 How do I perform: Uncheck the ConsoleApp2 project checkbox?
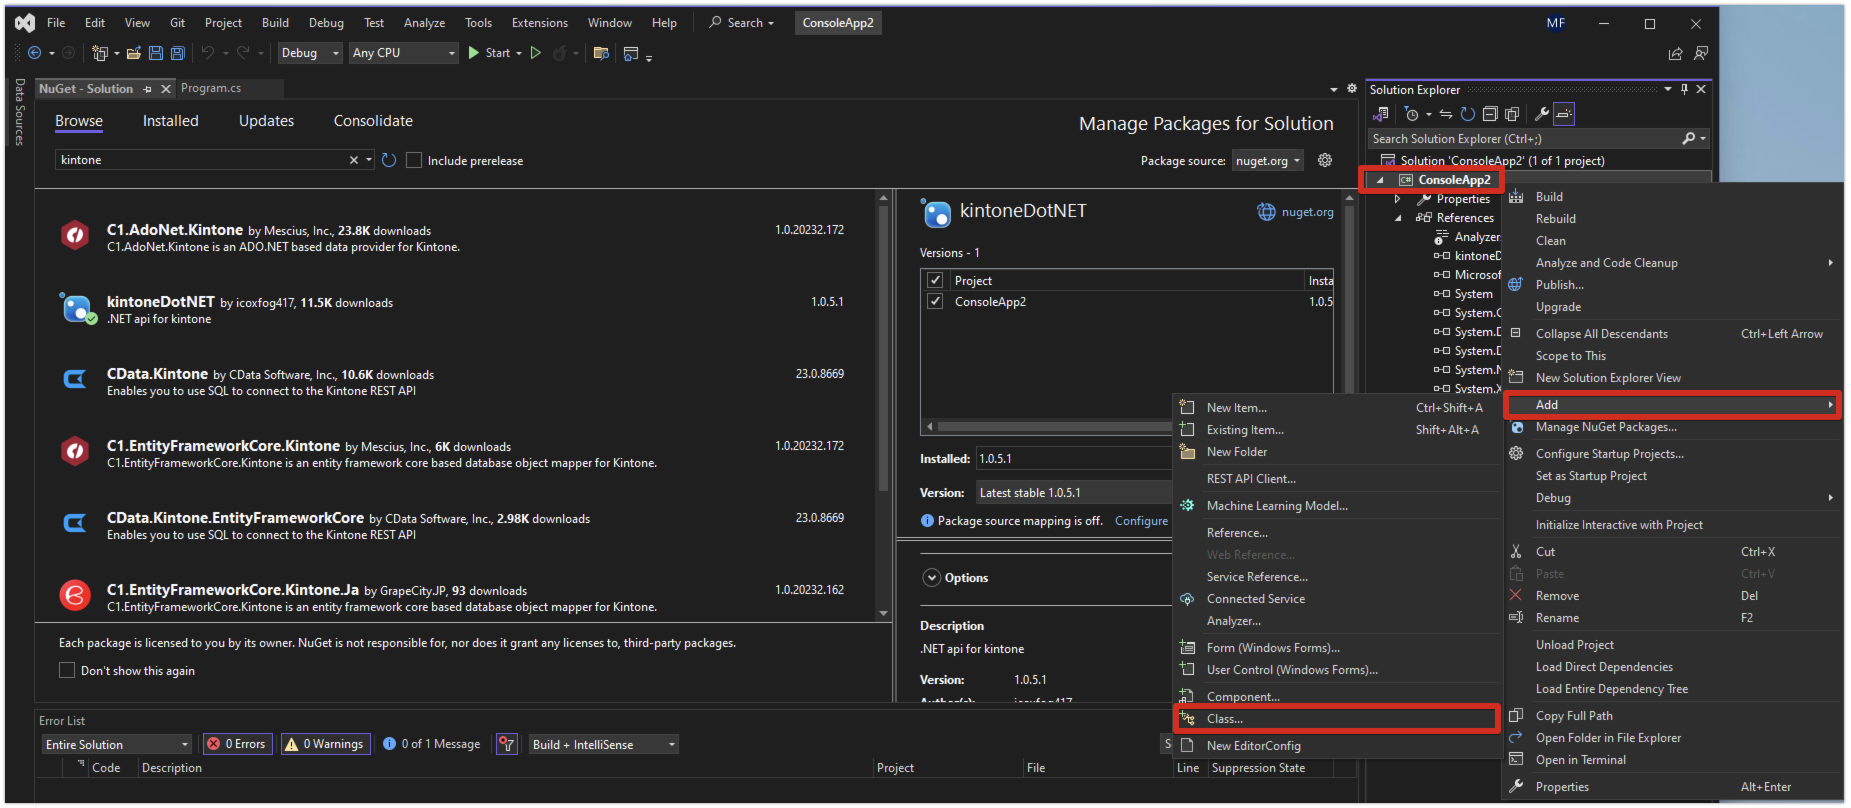(x=935, y=302)
